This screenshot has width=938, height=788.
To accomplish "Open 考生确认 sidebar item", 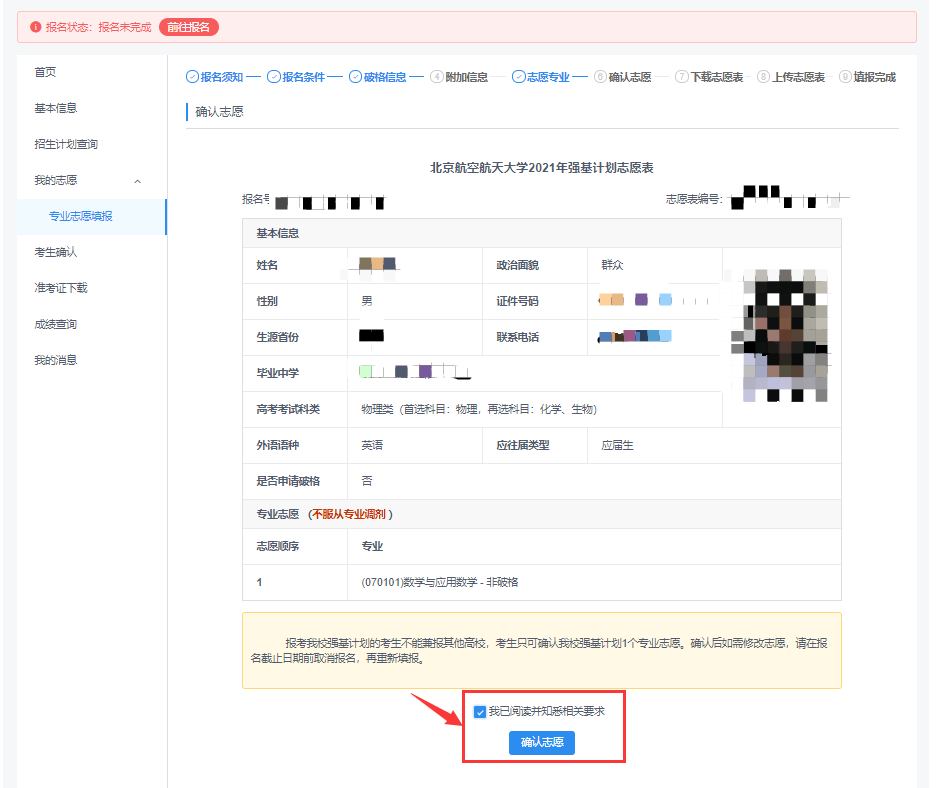I will pos(56,252).
